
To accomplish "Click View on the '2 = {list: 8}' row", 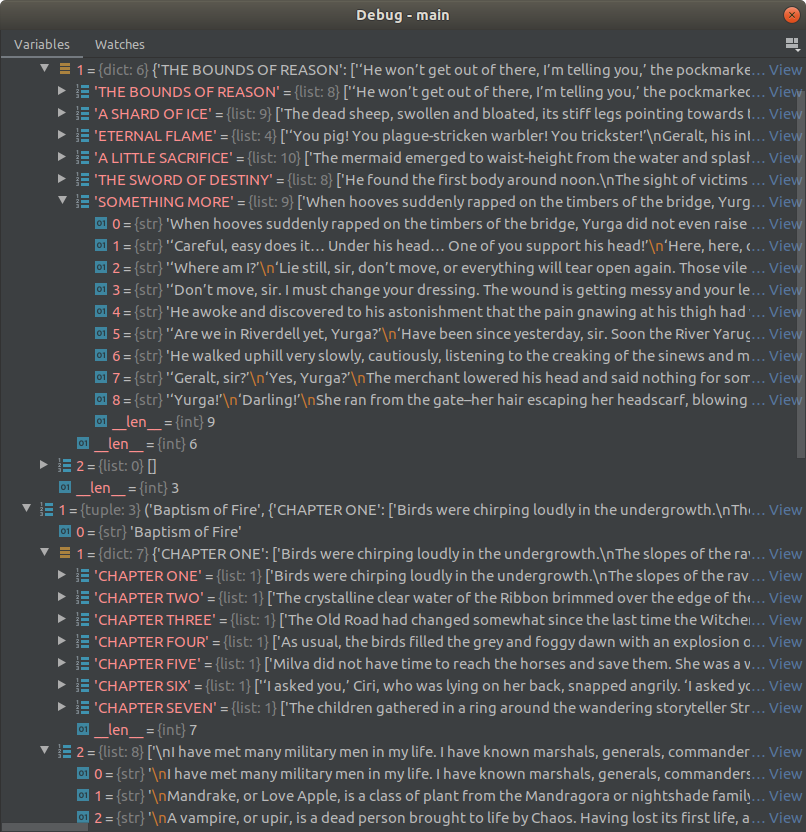I will click(x=785, y=752).
